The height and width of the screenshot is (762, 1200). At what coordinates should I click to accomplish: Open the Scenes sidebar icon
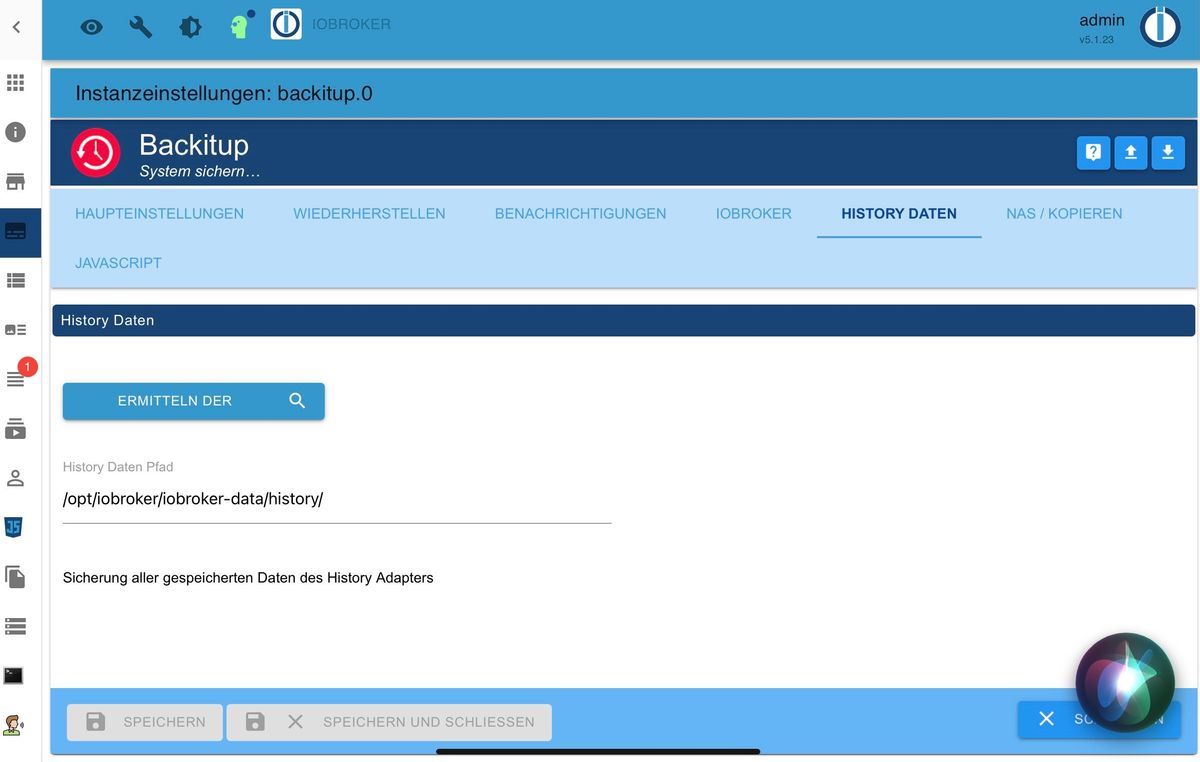16,428
